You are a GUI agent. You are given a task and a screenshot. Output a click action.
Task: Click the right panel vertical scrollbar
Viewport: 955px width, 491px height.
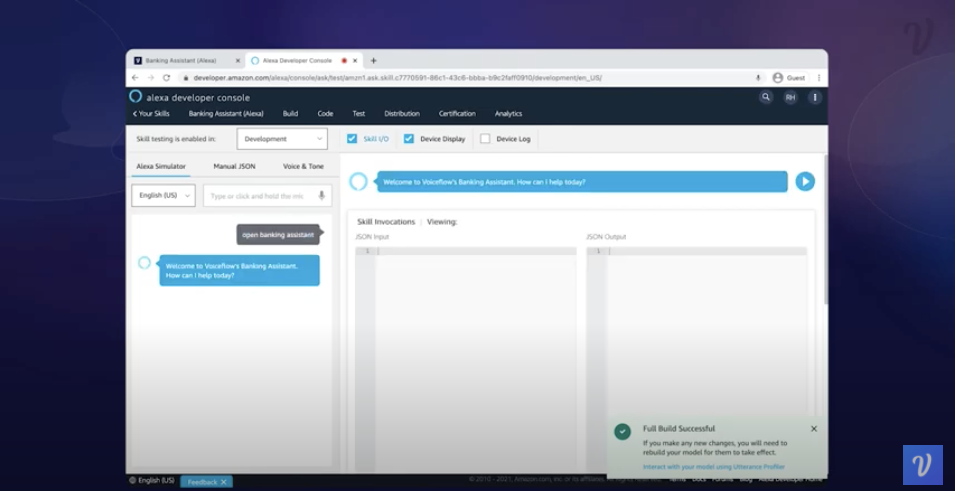[x=825, y=228]
